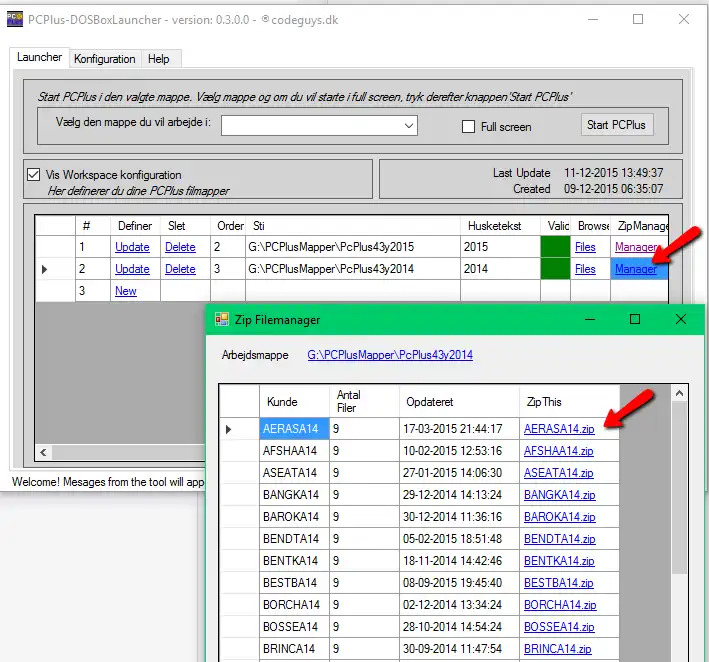This screenshot has height=662, width=709.
Task: Click date cell 17-03-2015 21:44:17
Action: pos(459,429)
